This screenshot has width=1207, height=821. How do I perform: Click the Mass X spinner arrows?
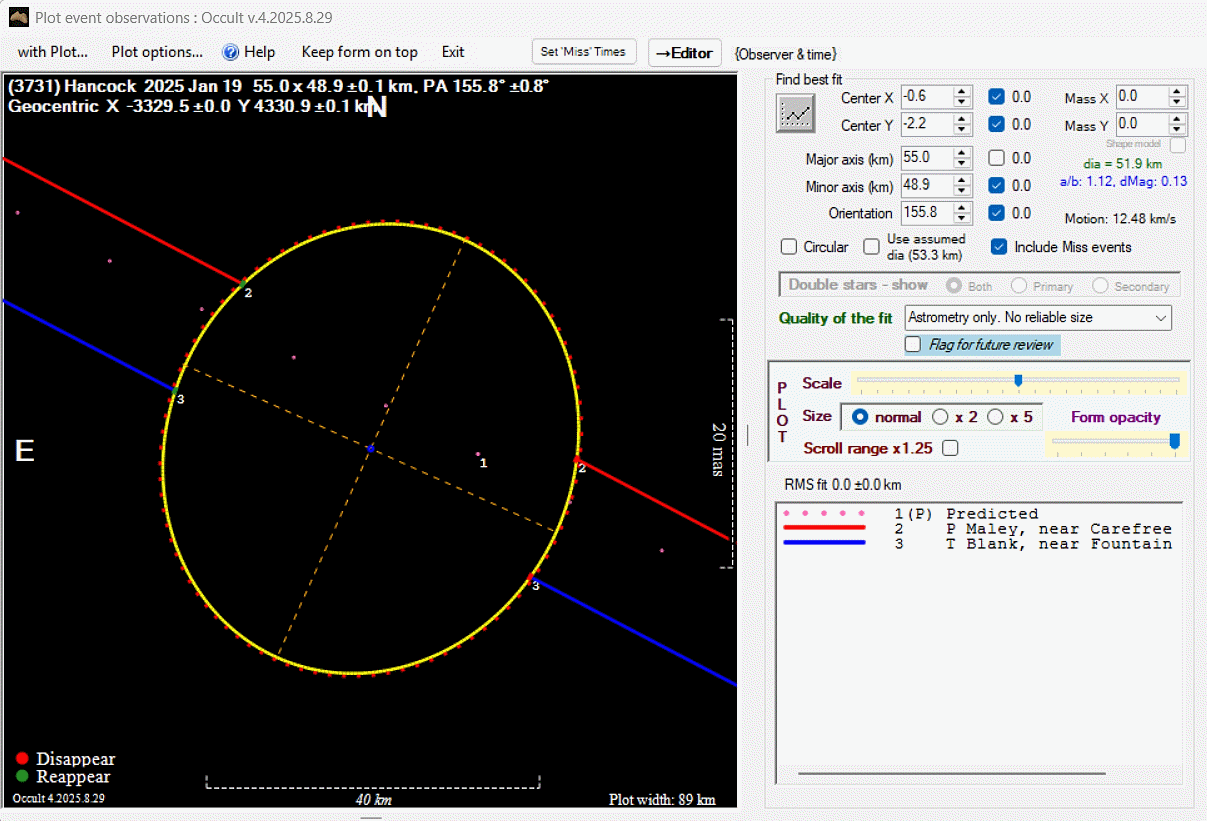pos(1178,97)
